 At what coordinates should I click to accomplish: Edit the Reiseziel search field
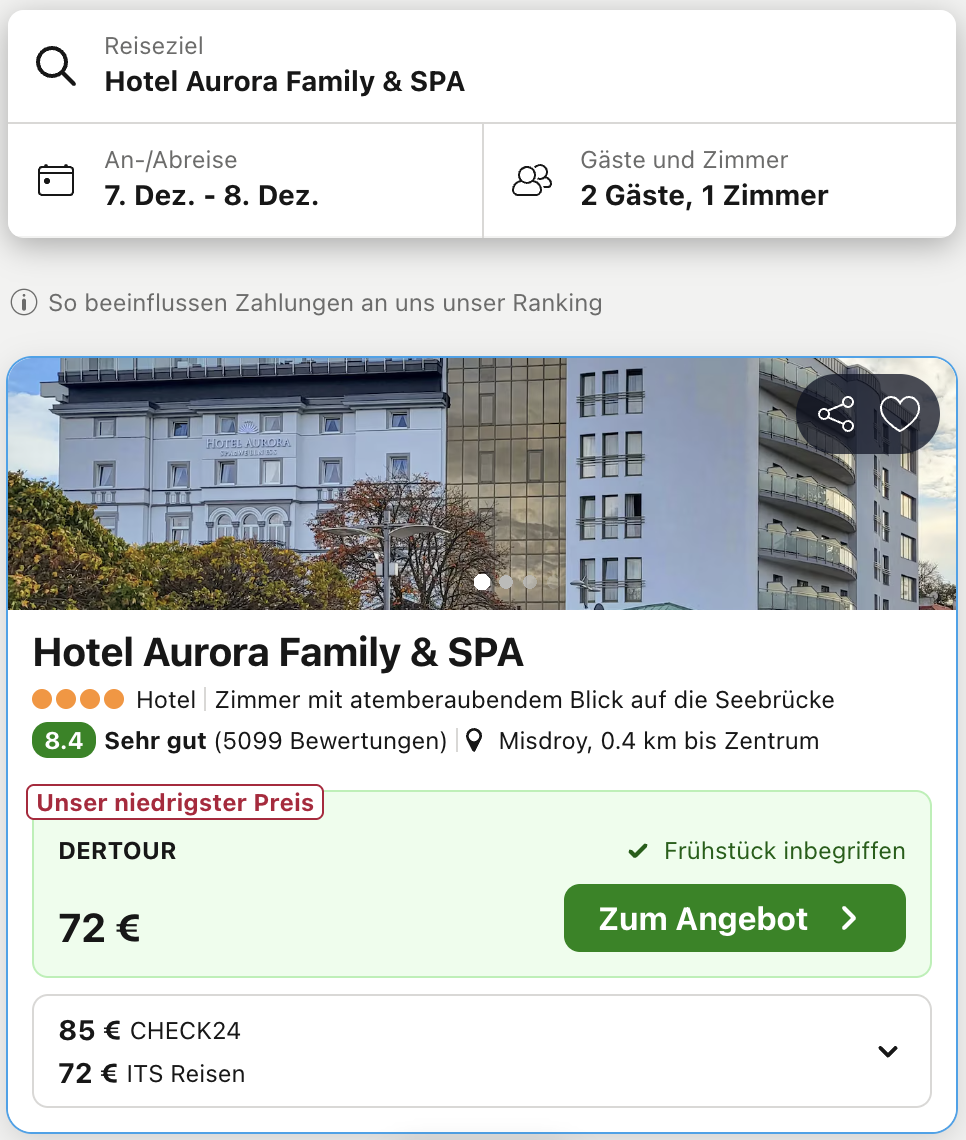480,66
